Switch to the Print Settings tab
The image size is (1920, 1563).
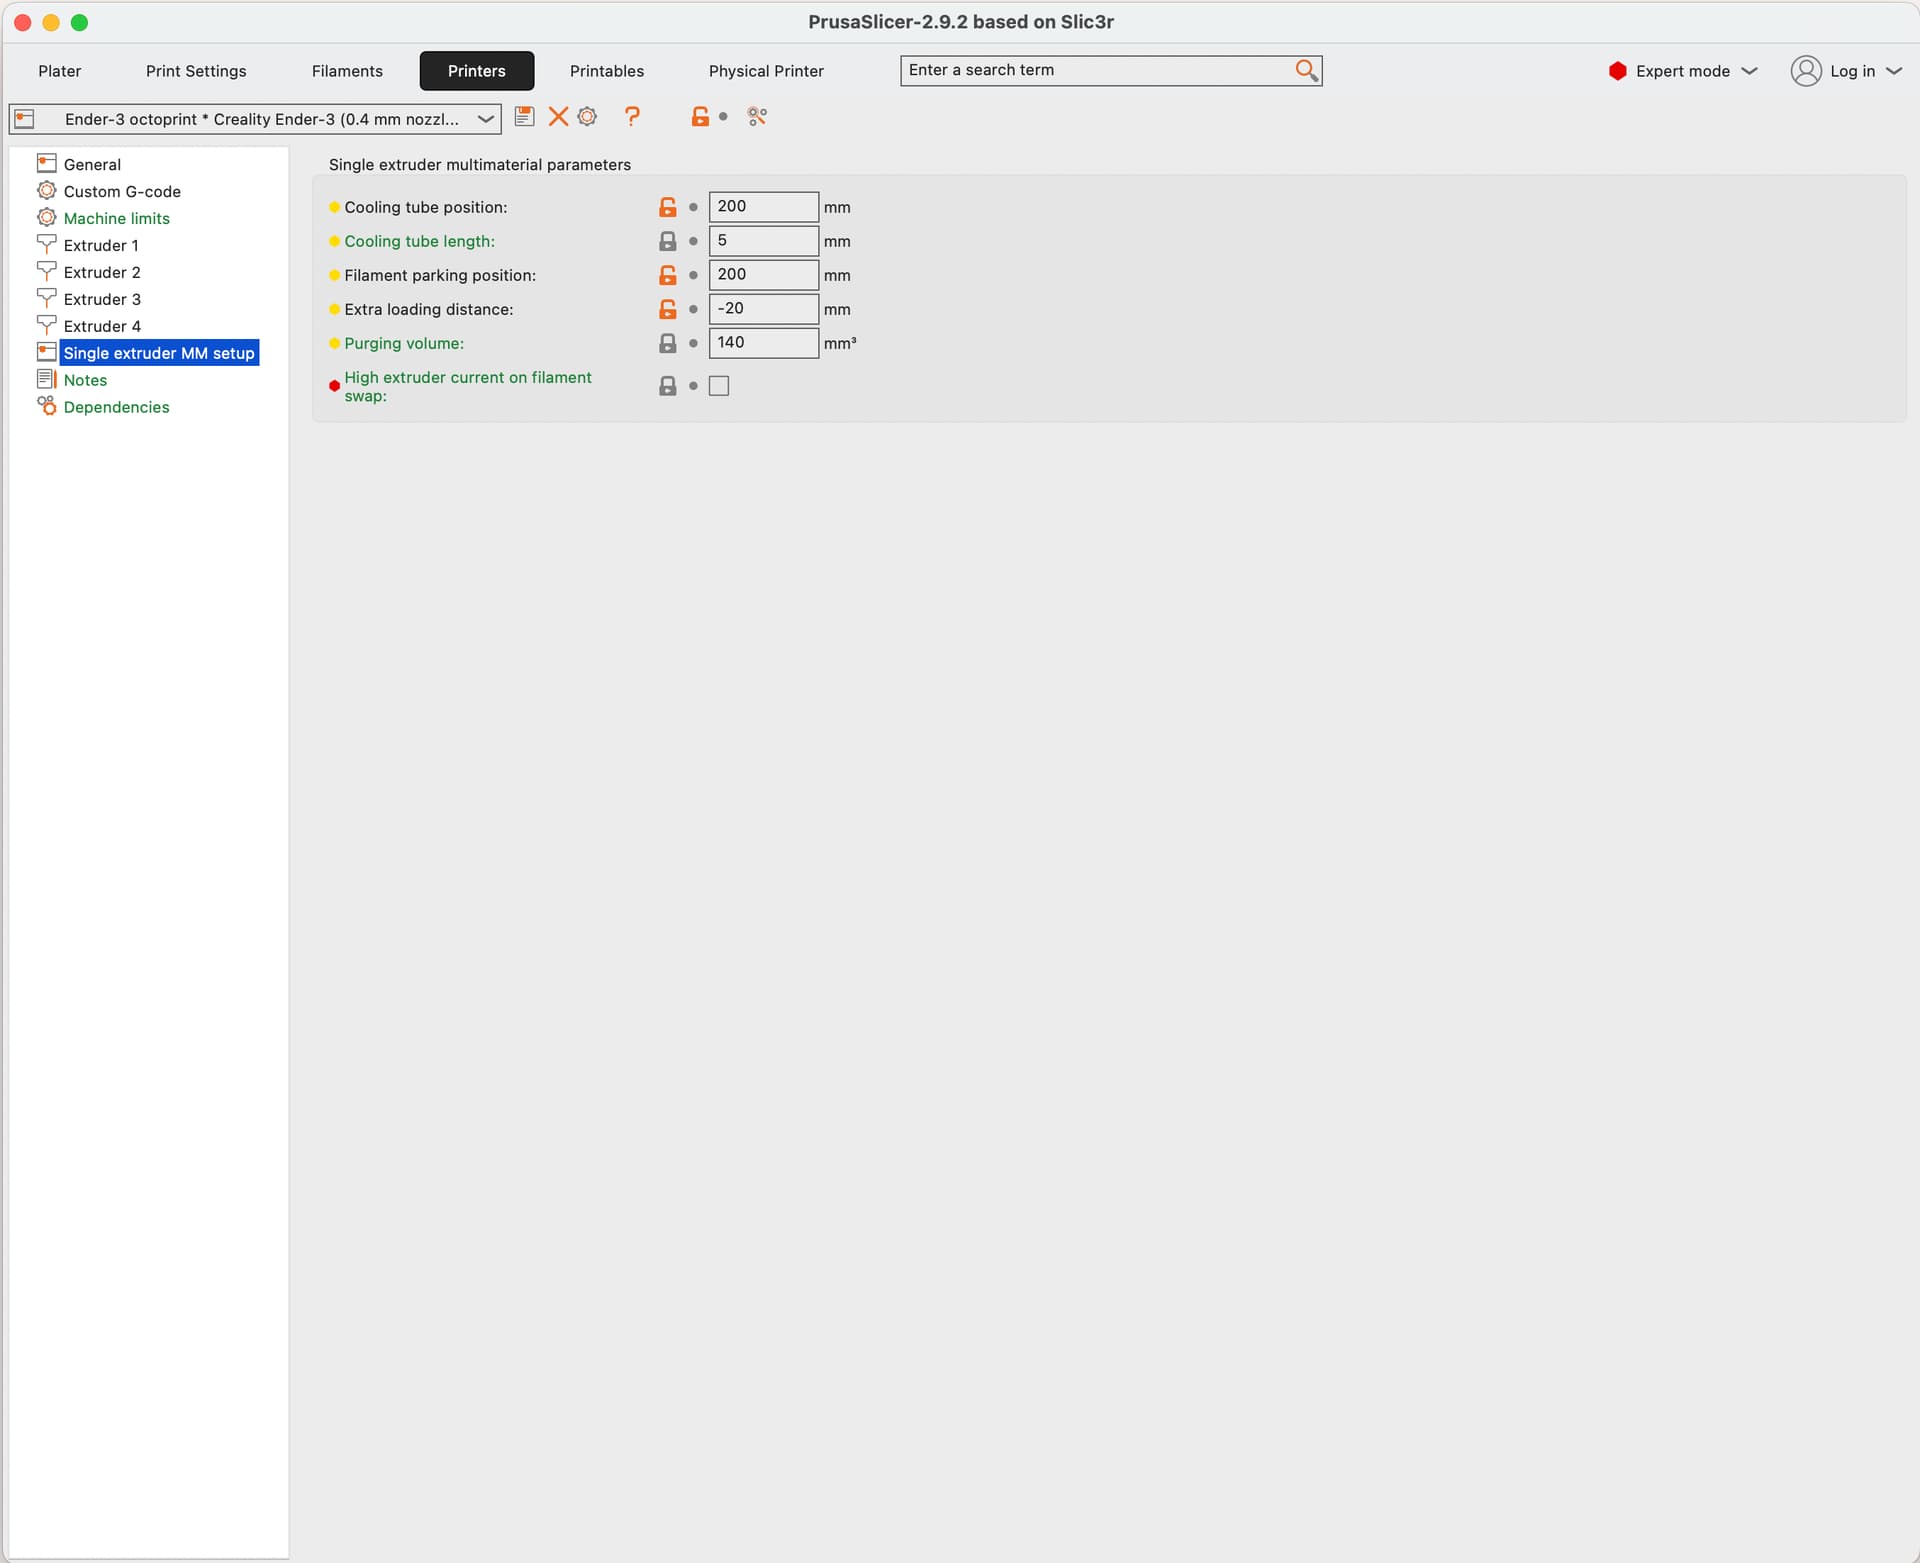(196, 71)
